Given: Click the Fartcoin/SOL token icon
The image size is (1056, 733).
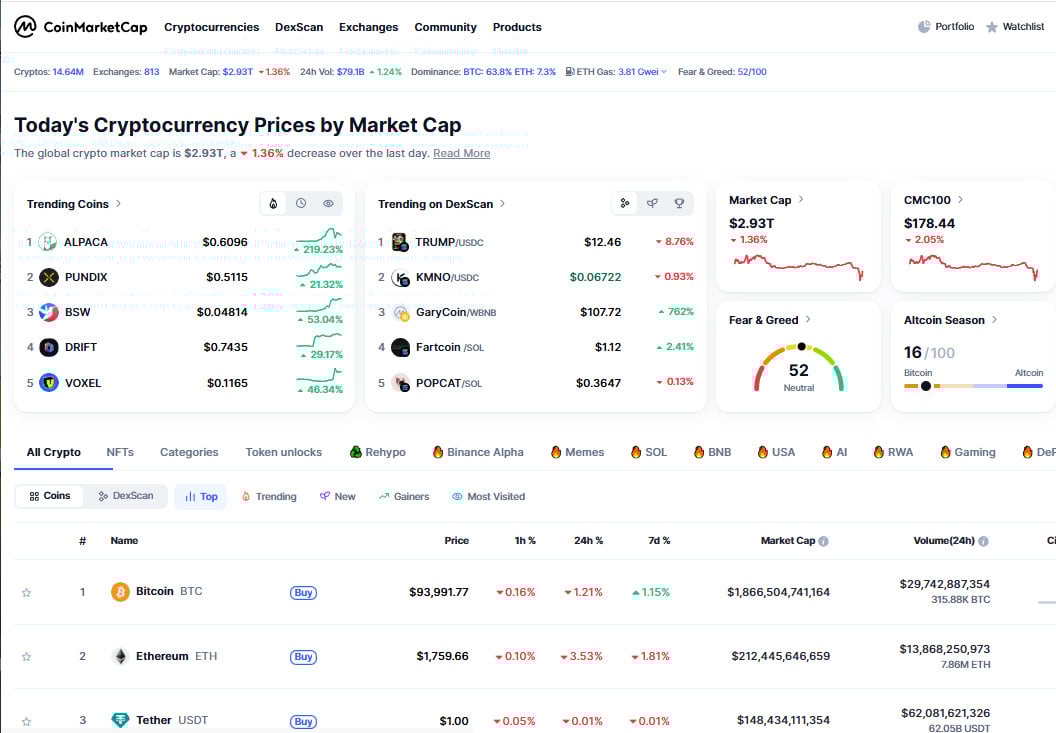Looking at the screenshot, I should [400, 347].
